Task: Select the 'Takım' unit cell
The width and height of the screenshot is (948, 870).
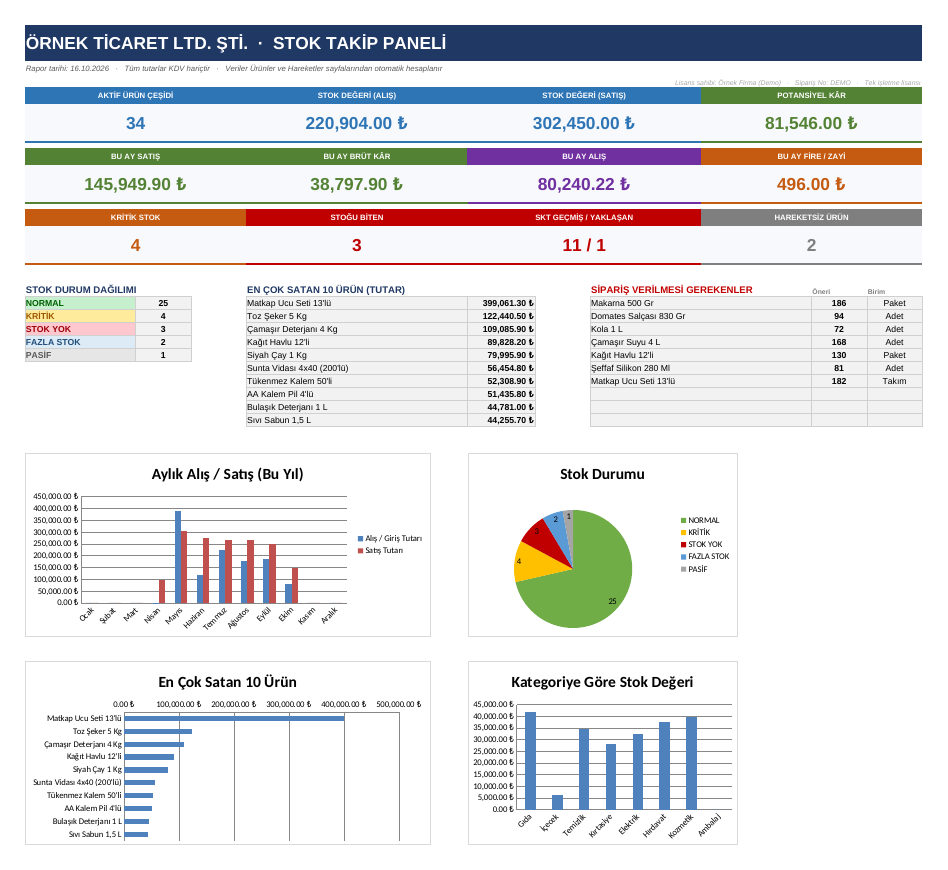Action: tap(894, 381)
